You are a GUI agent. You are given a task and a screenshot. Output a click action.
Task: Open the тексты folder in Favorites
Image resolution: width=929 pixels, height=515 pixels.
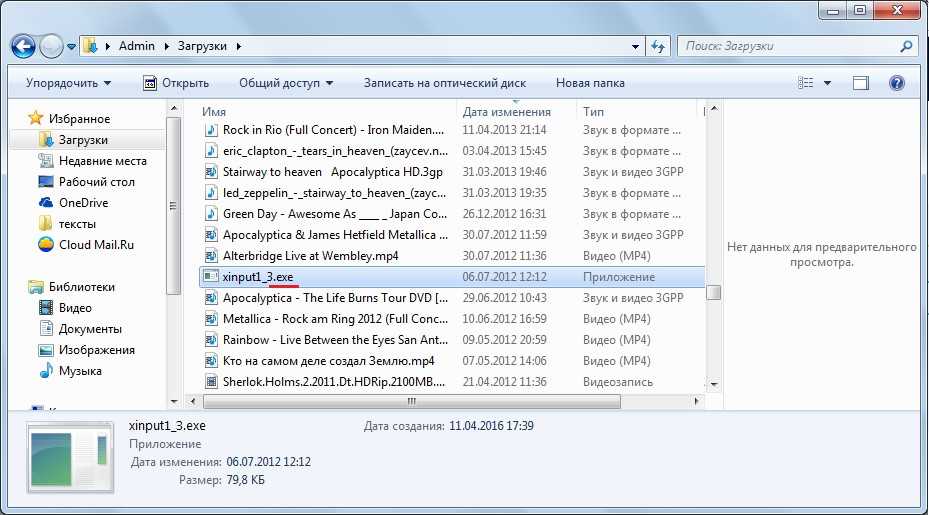pos(77,224)
